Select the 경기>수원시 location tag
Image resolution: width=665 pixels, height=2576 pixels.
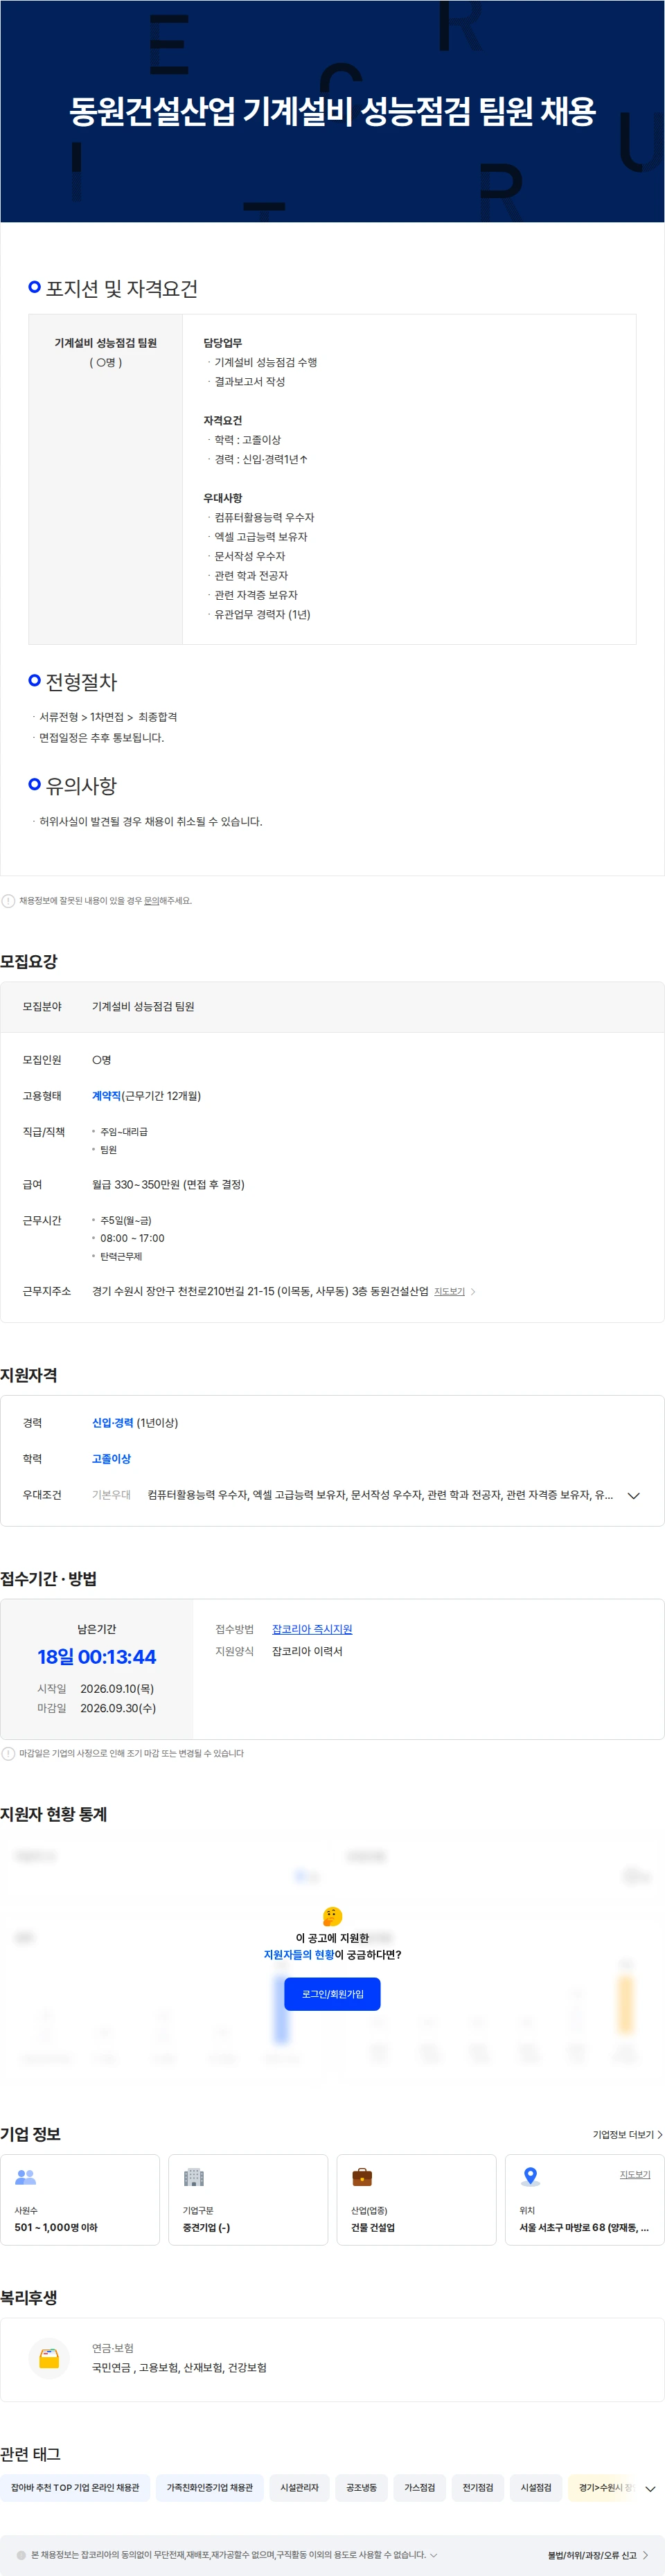[603, 2487]
